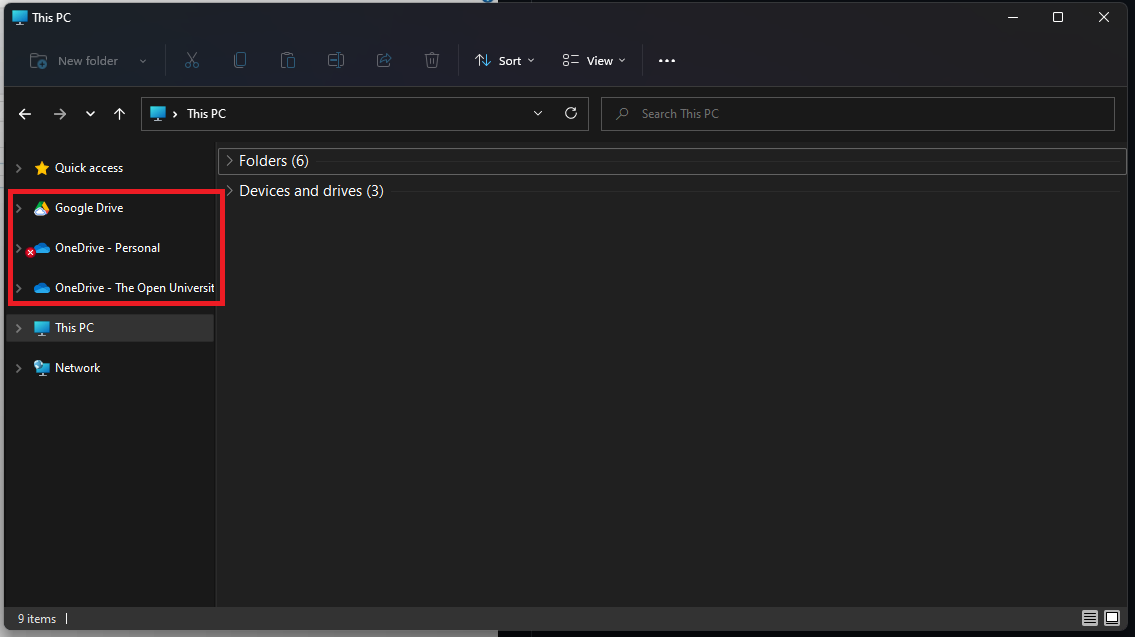
Task: Switch to Large thumbnails view in the status bar
Action: tap(1112, 618)
